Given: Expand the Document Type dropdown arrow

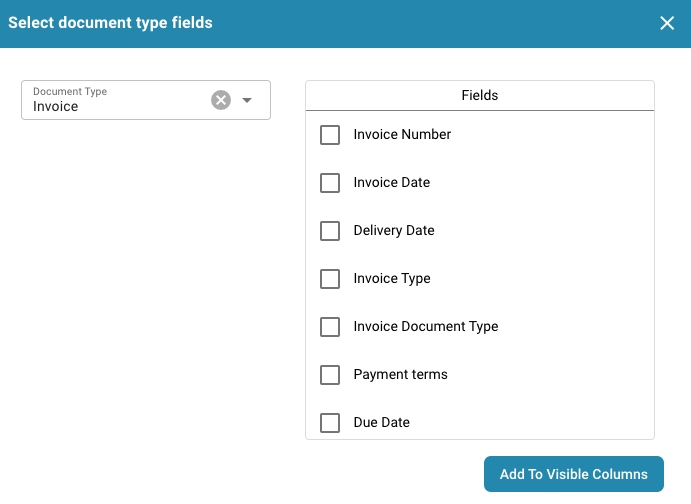Looking at the screenshot, I should pyautogui.click(x=247, y=100).
